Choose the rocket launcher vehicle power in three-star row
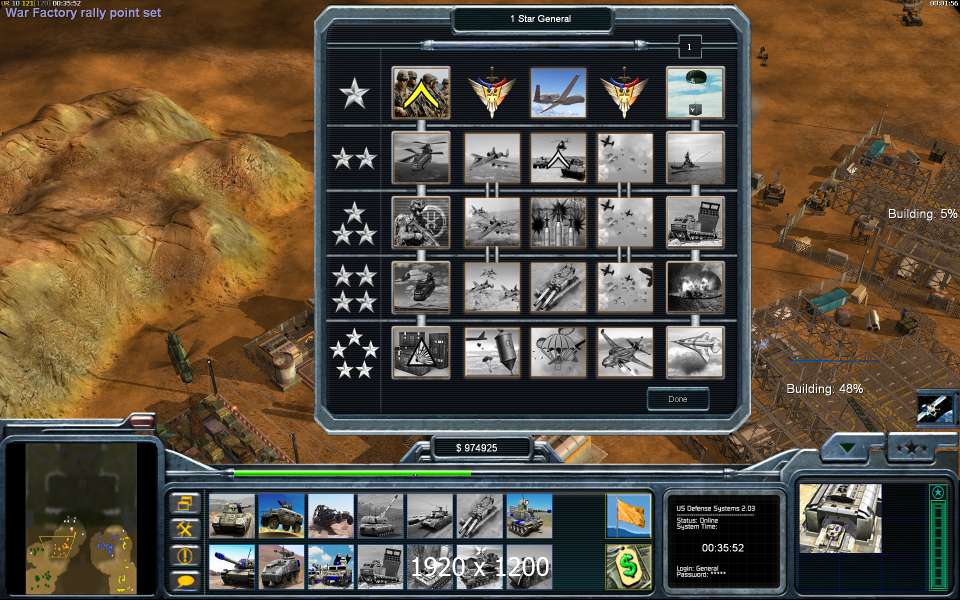This screenshot has width=960, height=600. point(695,222)
